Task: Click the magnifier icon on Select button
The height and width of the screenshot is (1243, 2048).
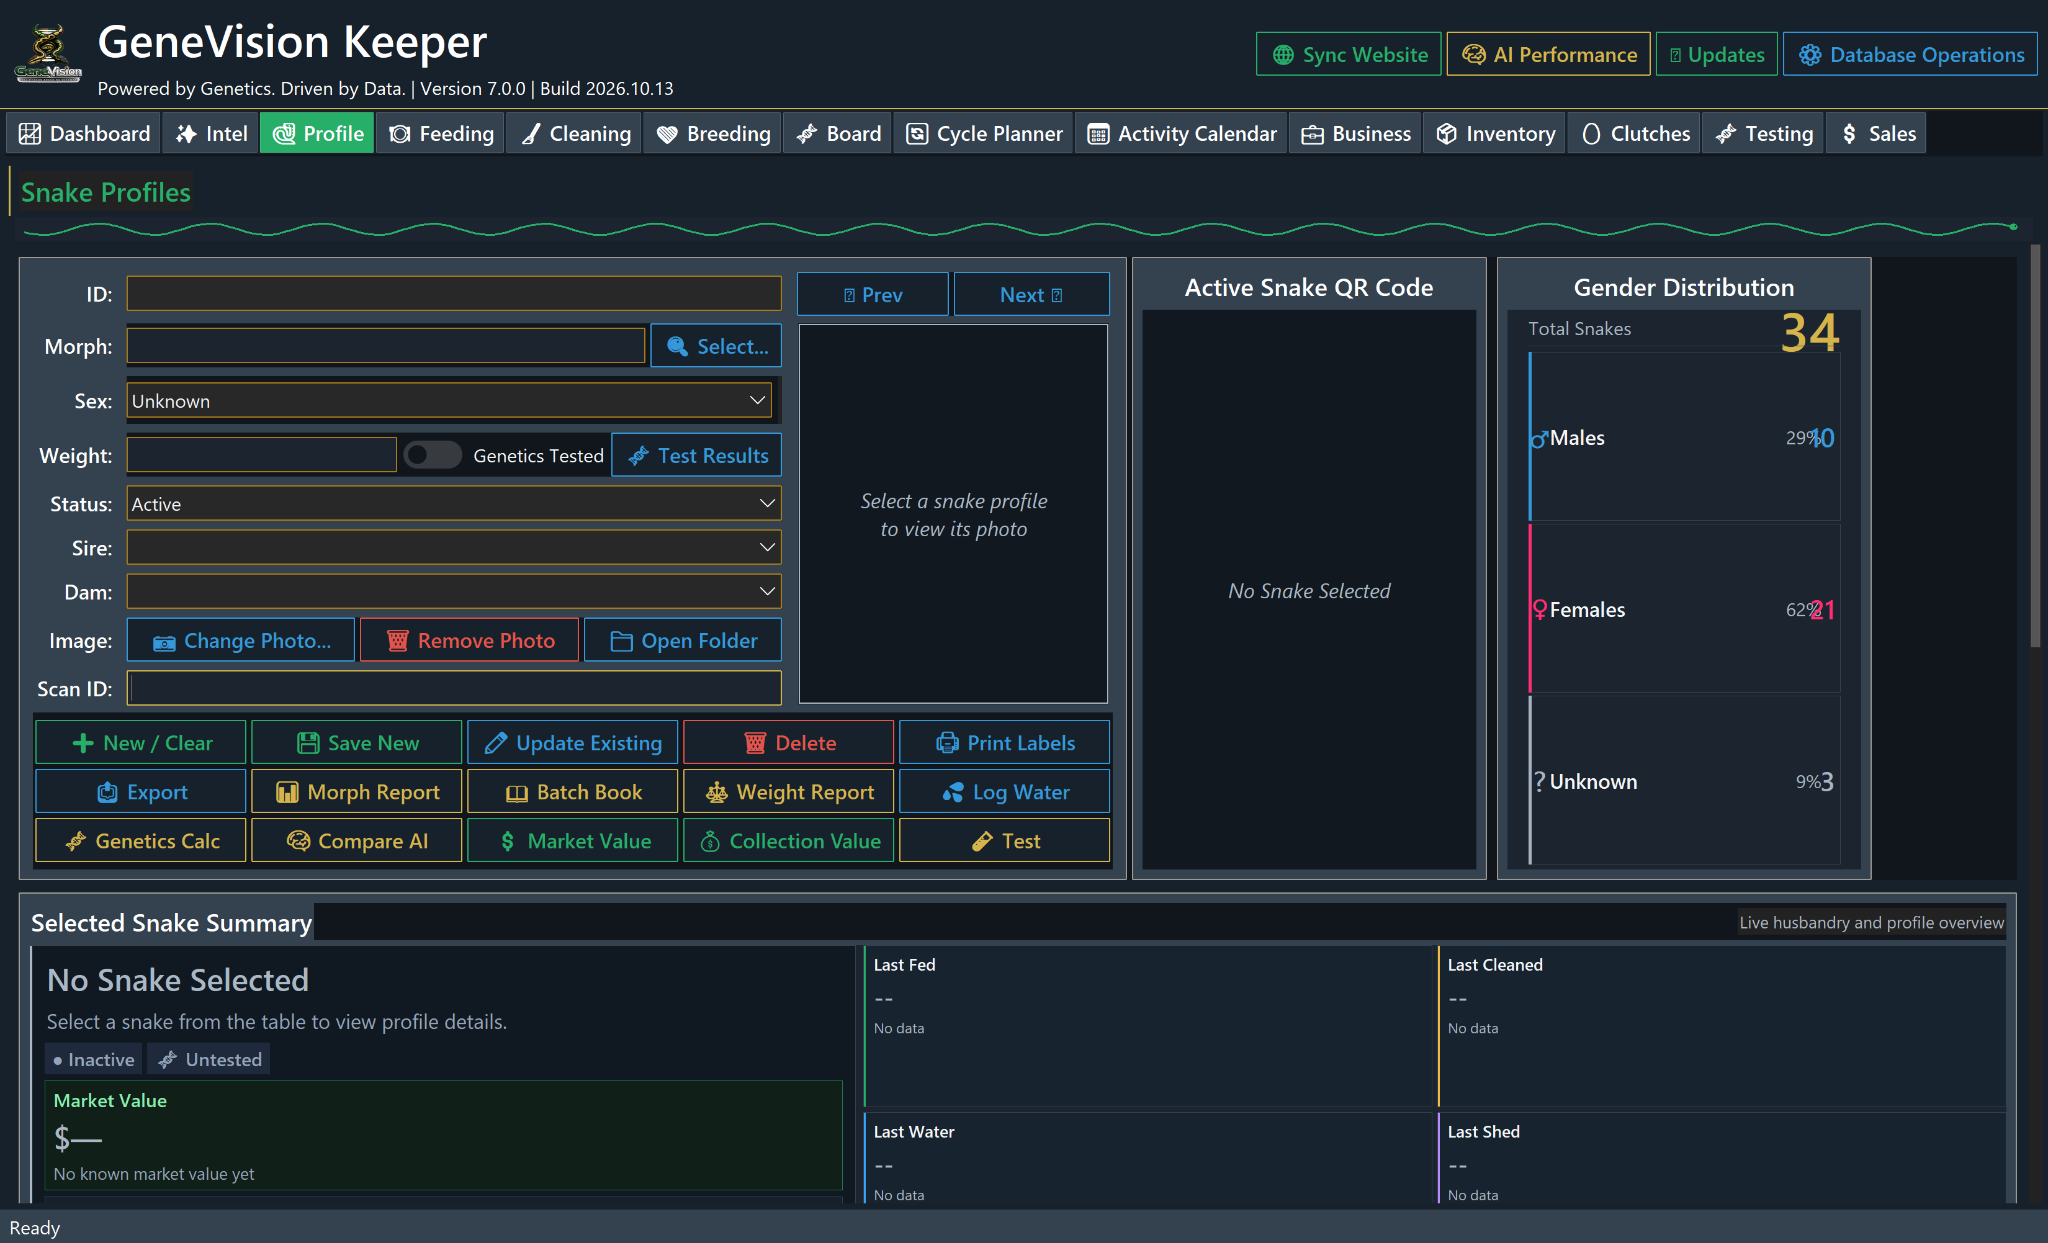Action: 677,346
